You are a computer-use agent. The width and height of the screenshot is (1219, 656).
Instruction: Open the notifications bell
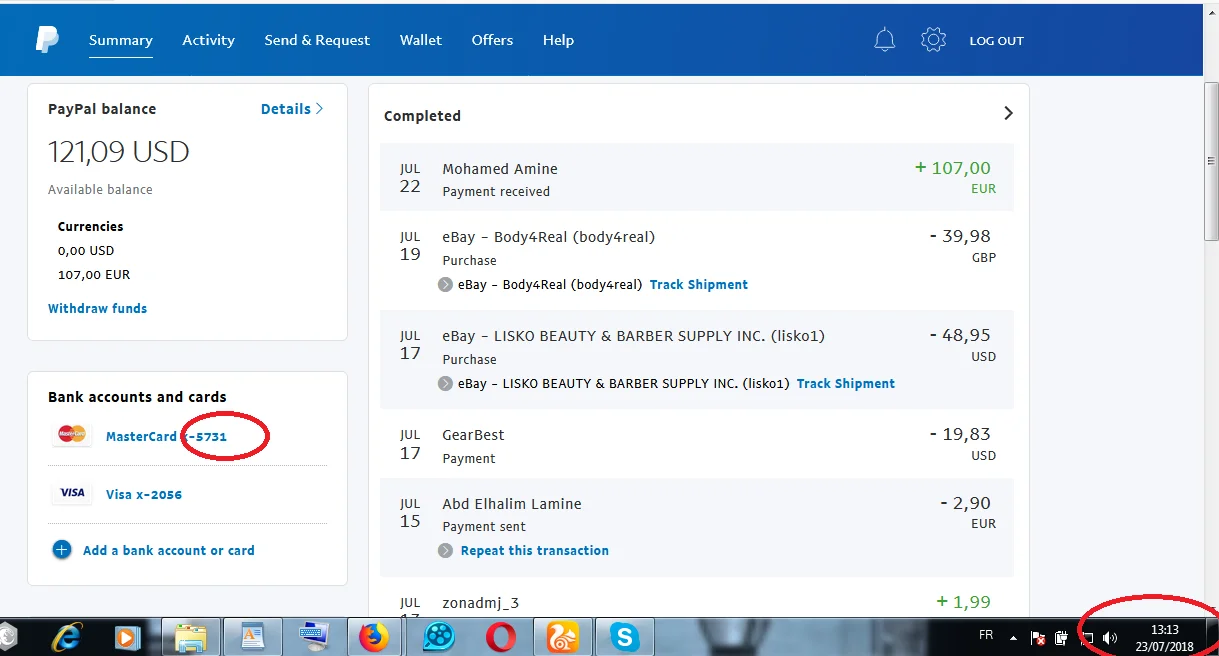884,40
